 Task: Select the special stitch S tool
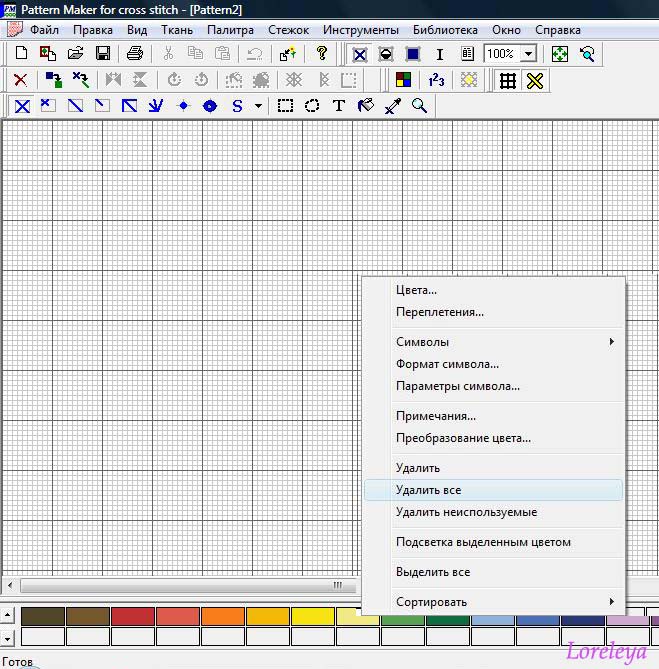pyautogui.click(x=237, y=106)
